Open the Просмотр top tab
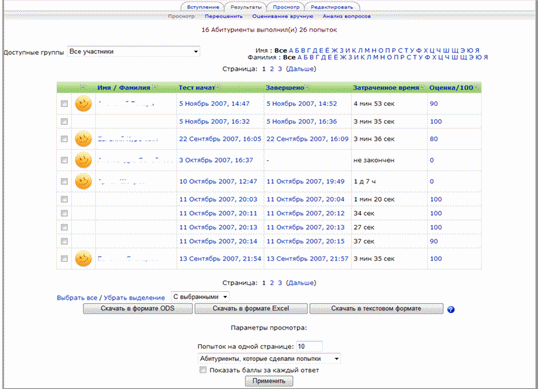This screenshot has height=390, width=539. (x=286, y=7)
